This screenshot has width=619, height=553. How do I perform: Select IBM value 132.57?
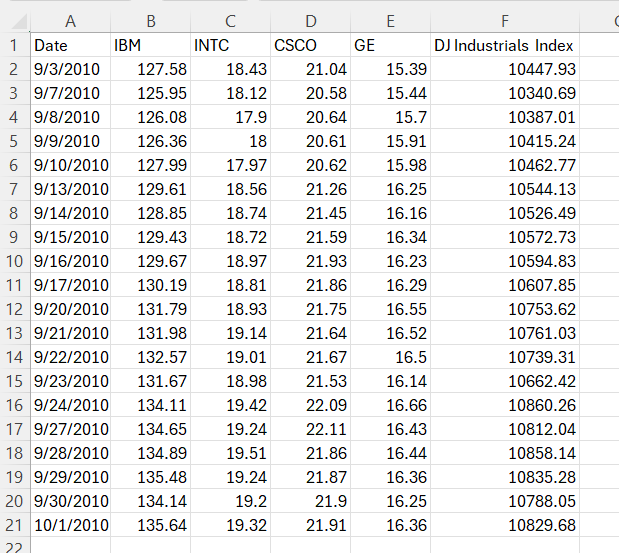click(151, 357)
